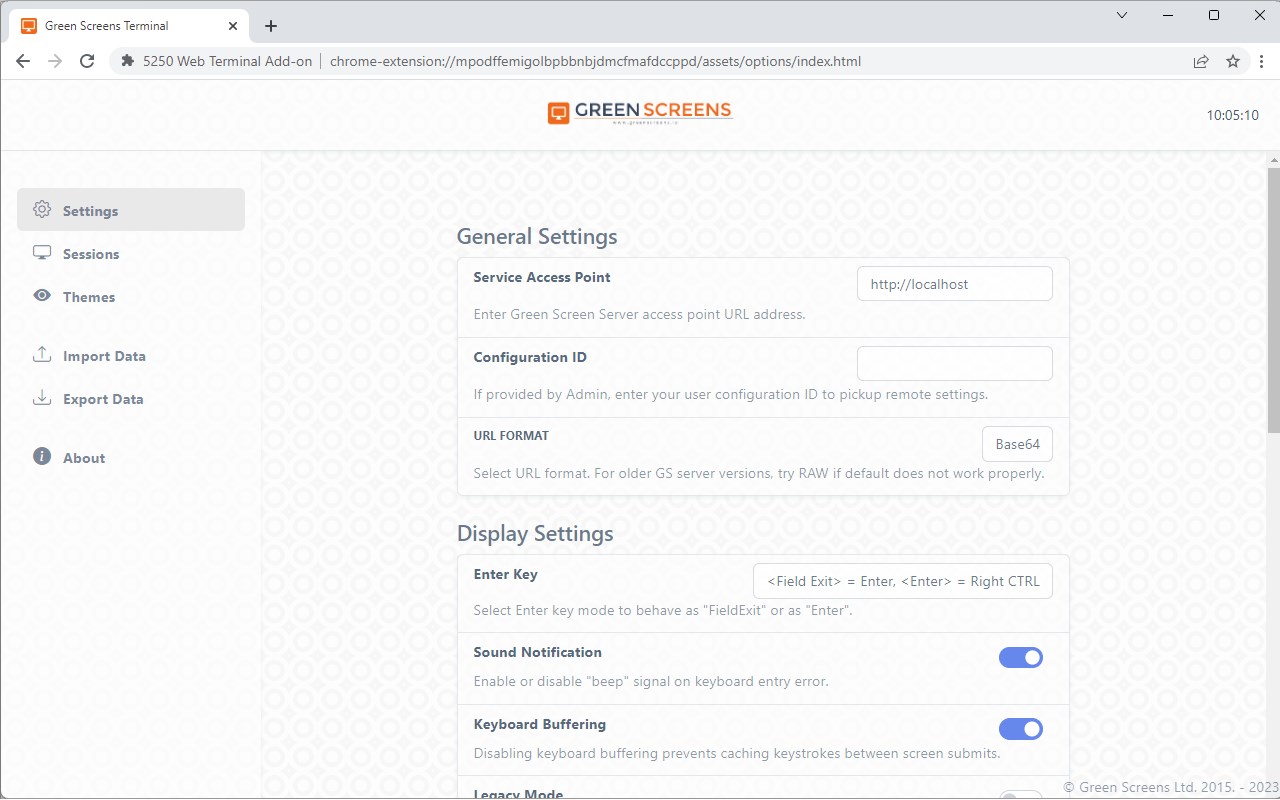
Task: Click the General Settings heading
Action: [x=537, y=237]
